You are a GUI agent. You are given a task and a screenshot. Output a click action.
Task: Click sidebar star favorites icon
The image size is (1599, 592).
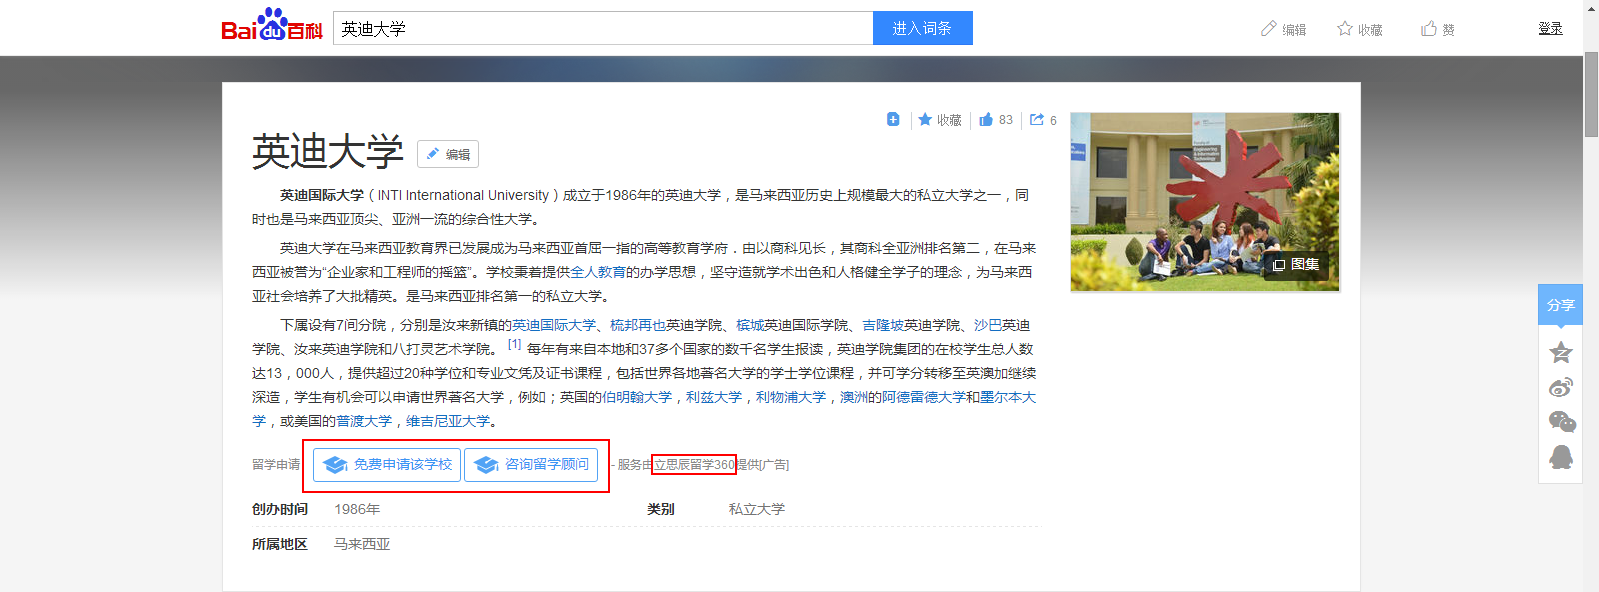1560,352
